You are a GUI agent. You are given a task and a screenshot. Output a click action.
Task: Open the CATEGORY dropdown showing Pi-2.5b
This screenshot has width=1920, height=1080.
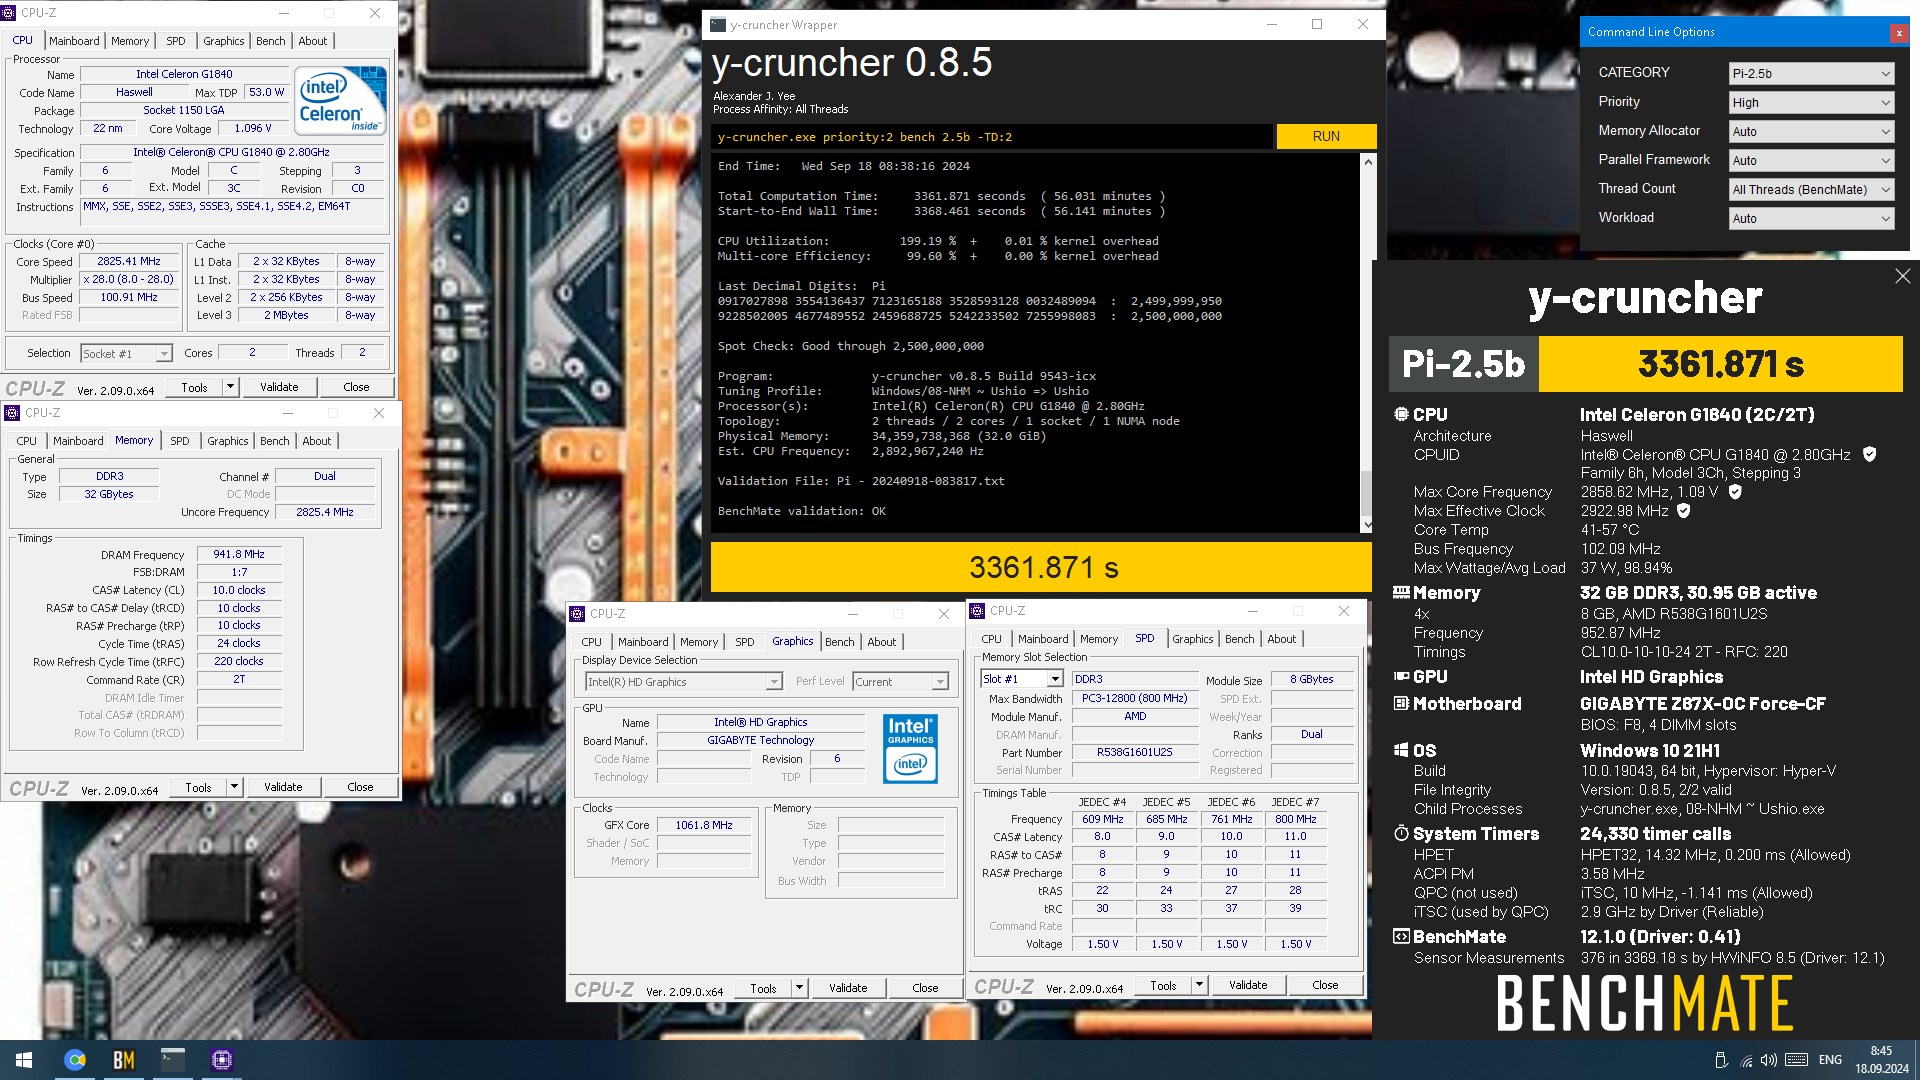pyautogui.click(x=1811, y=74)
